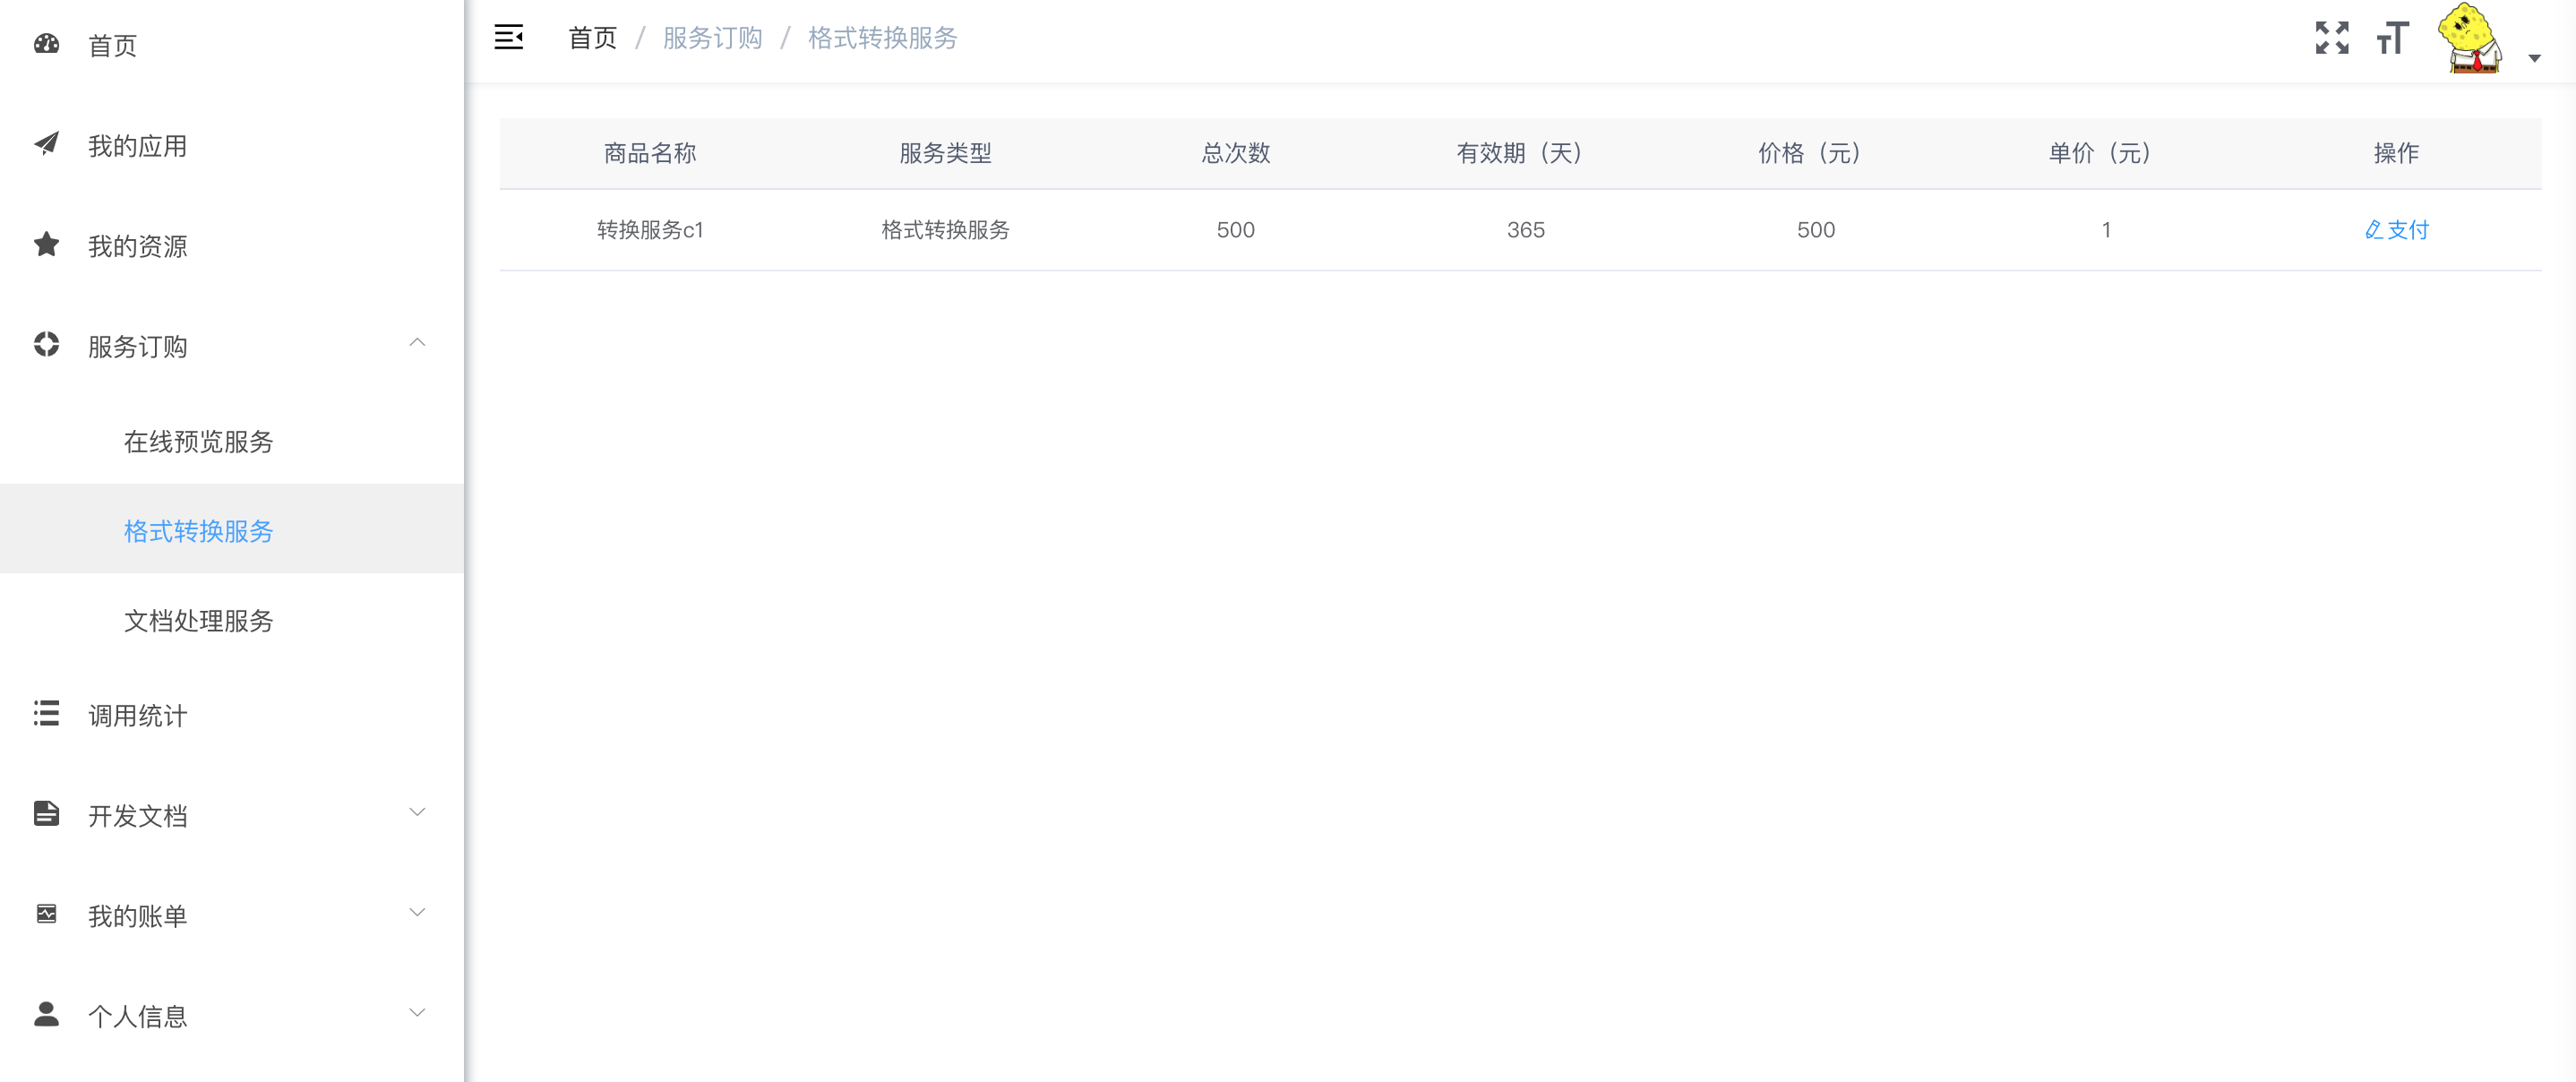Click the lifebuoy icon for 服务订购

click(46, 344)
